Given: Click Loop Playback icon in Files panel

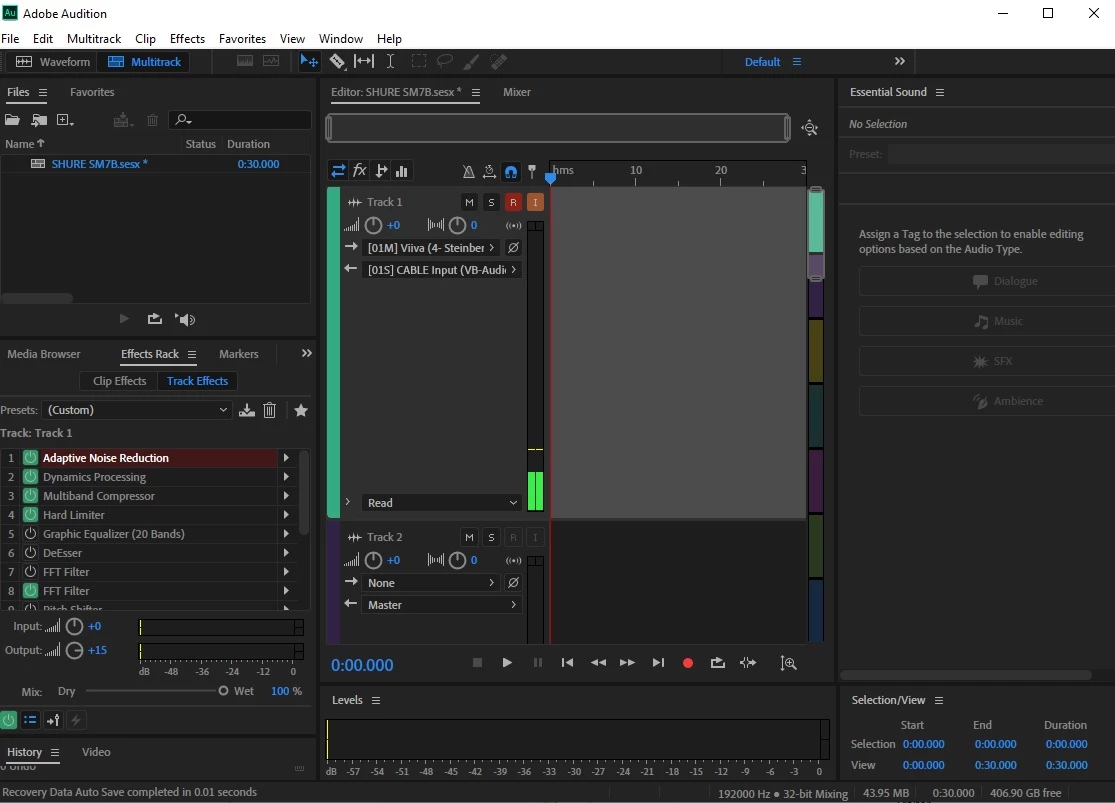Looking at the screenshot, I should (x=154, y=319).
